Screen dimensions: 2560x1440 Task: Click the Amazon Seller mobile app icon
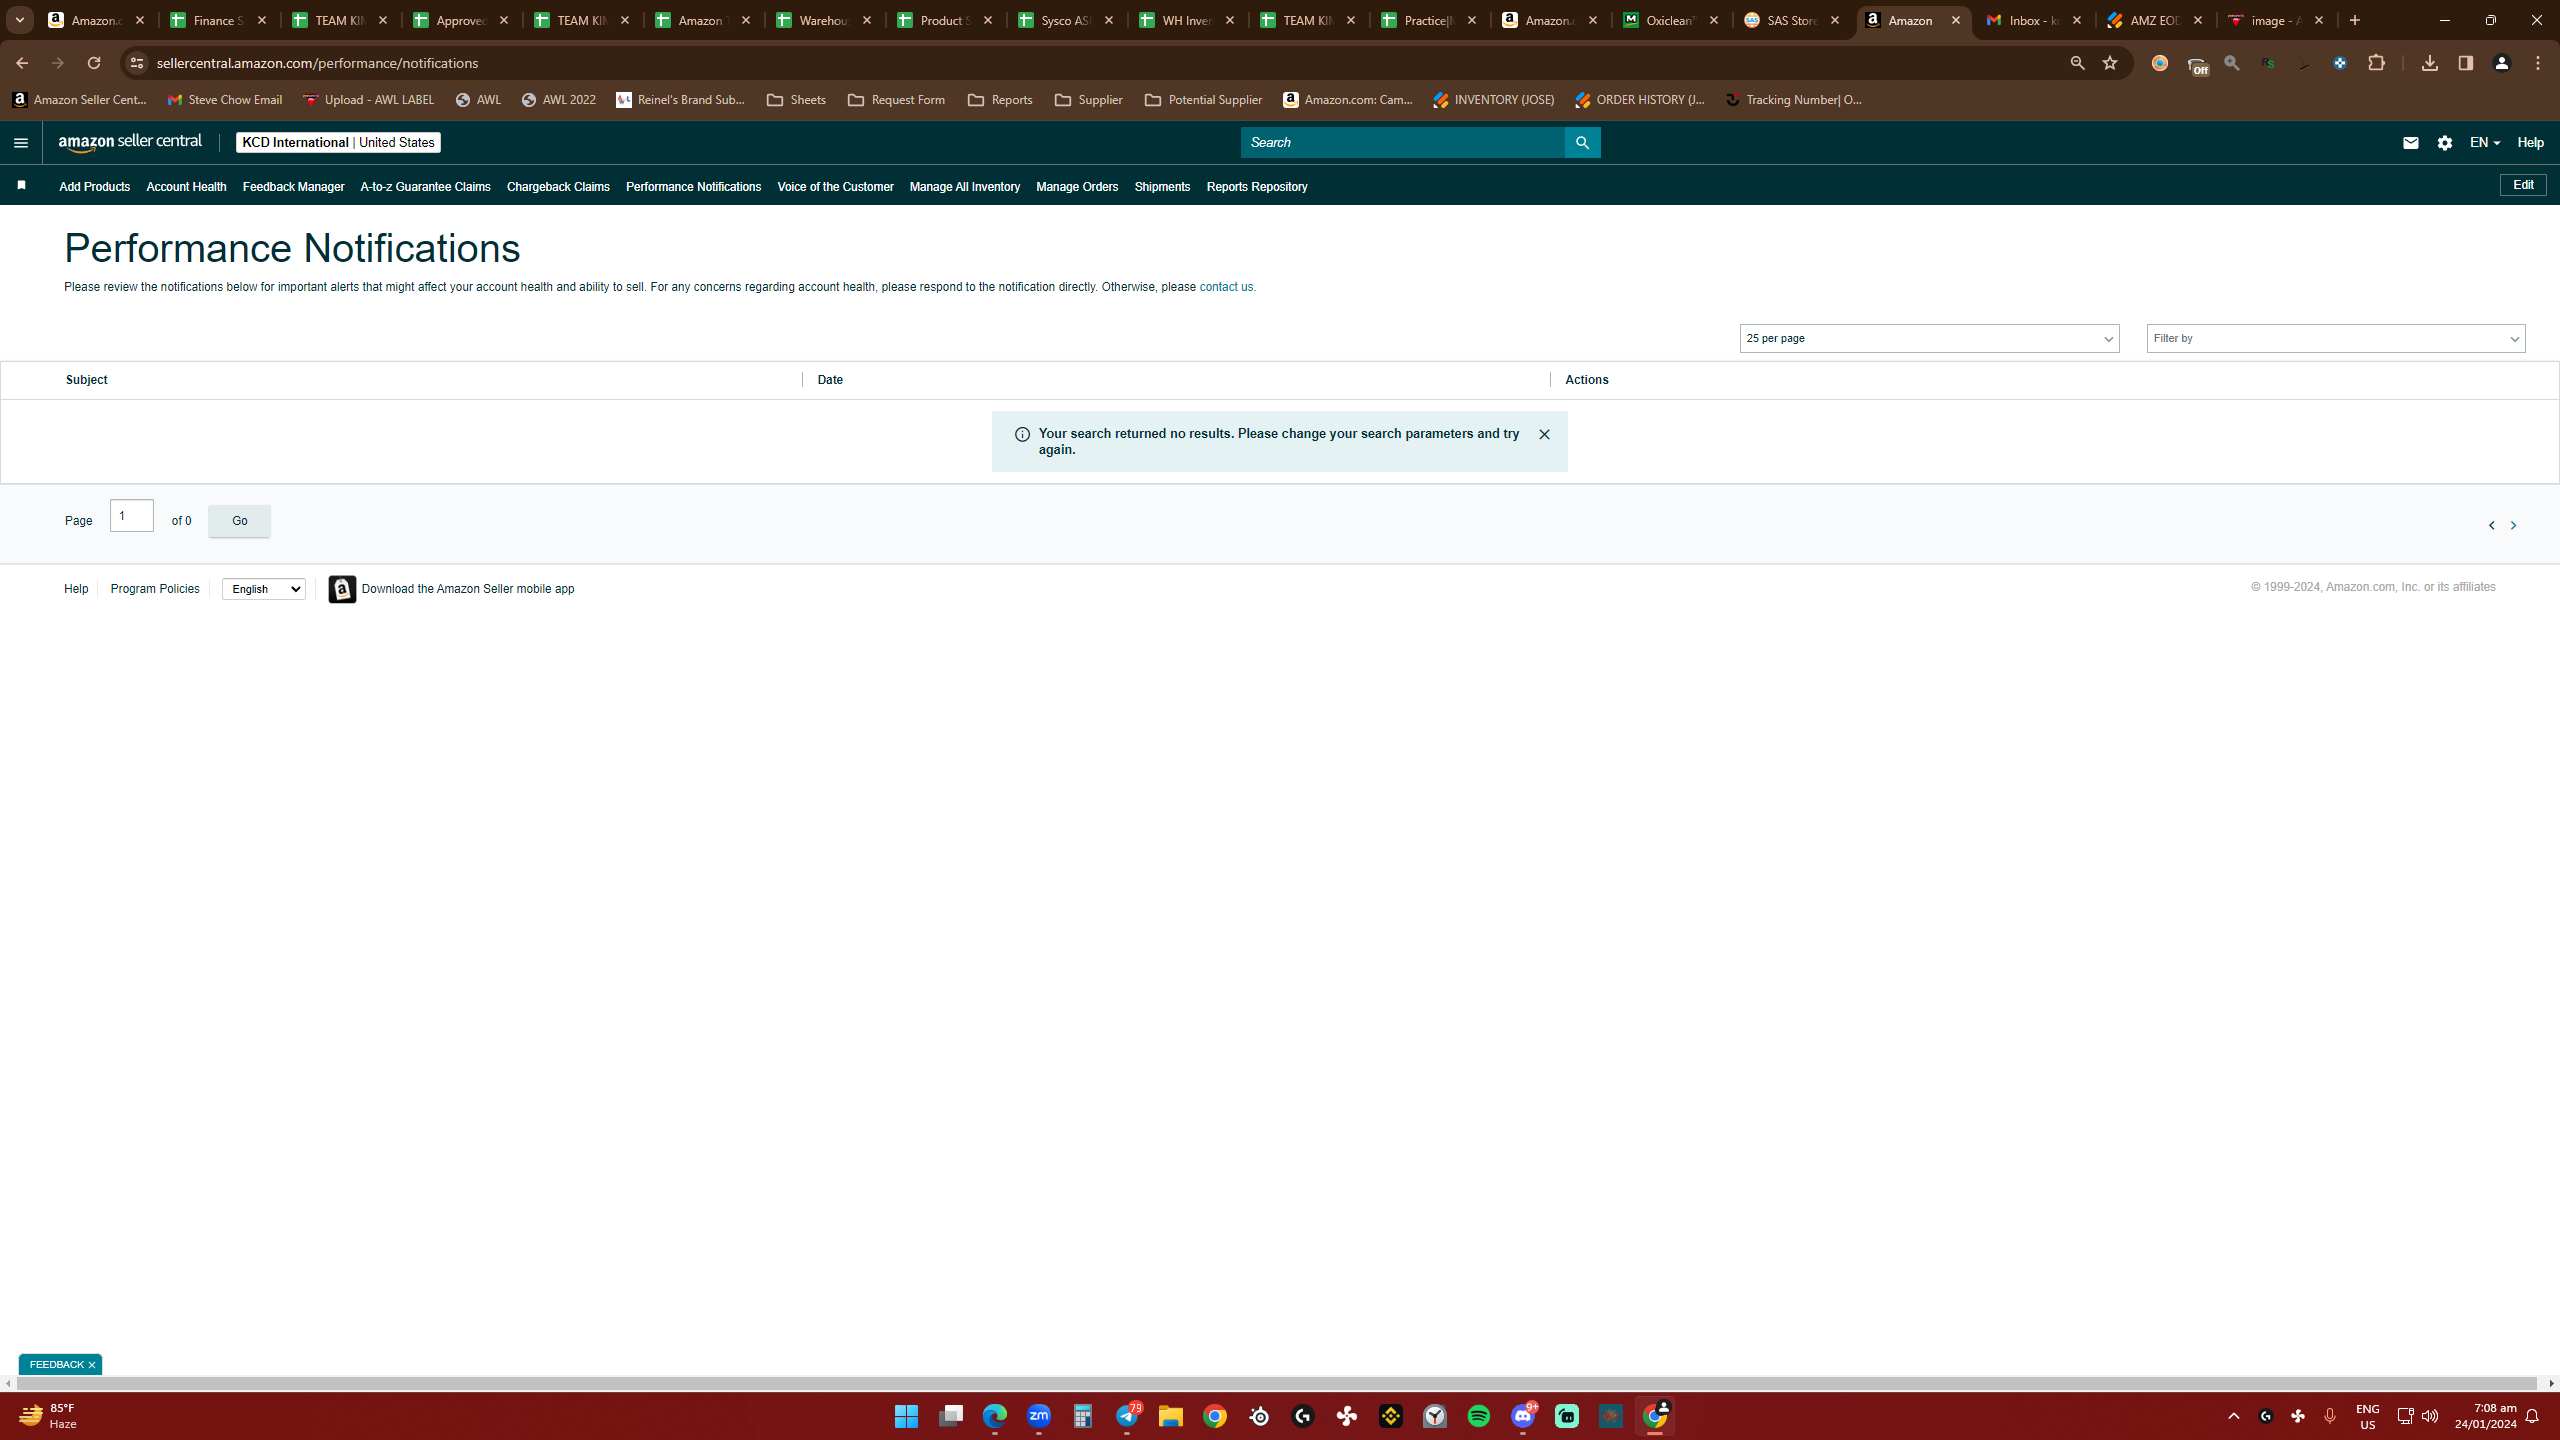click(x=342, y=589)
